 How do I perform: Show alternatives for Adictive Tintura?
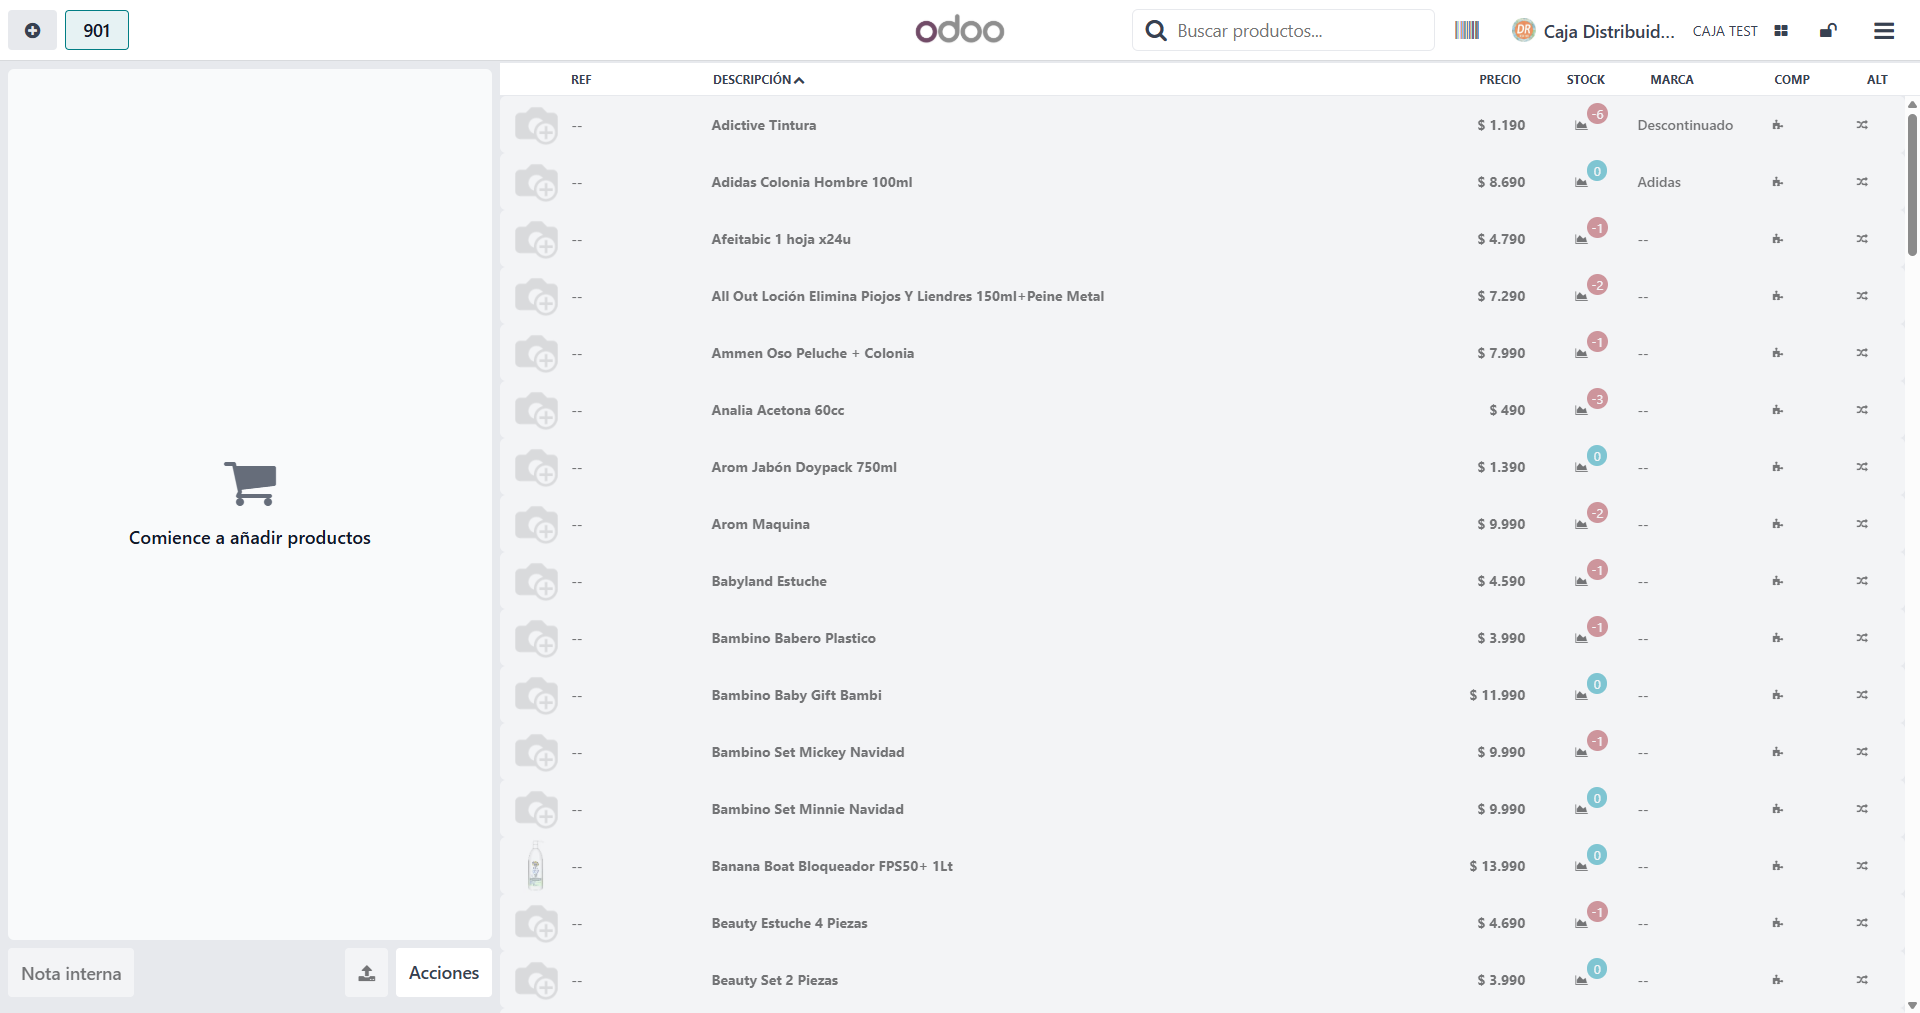1862,125
